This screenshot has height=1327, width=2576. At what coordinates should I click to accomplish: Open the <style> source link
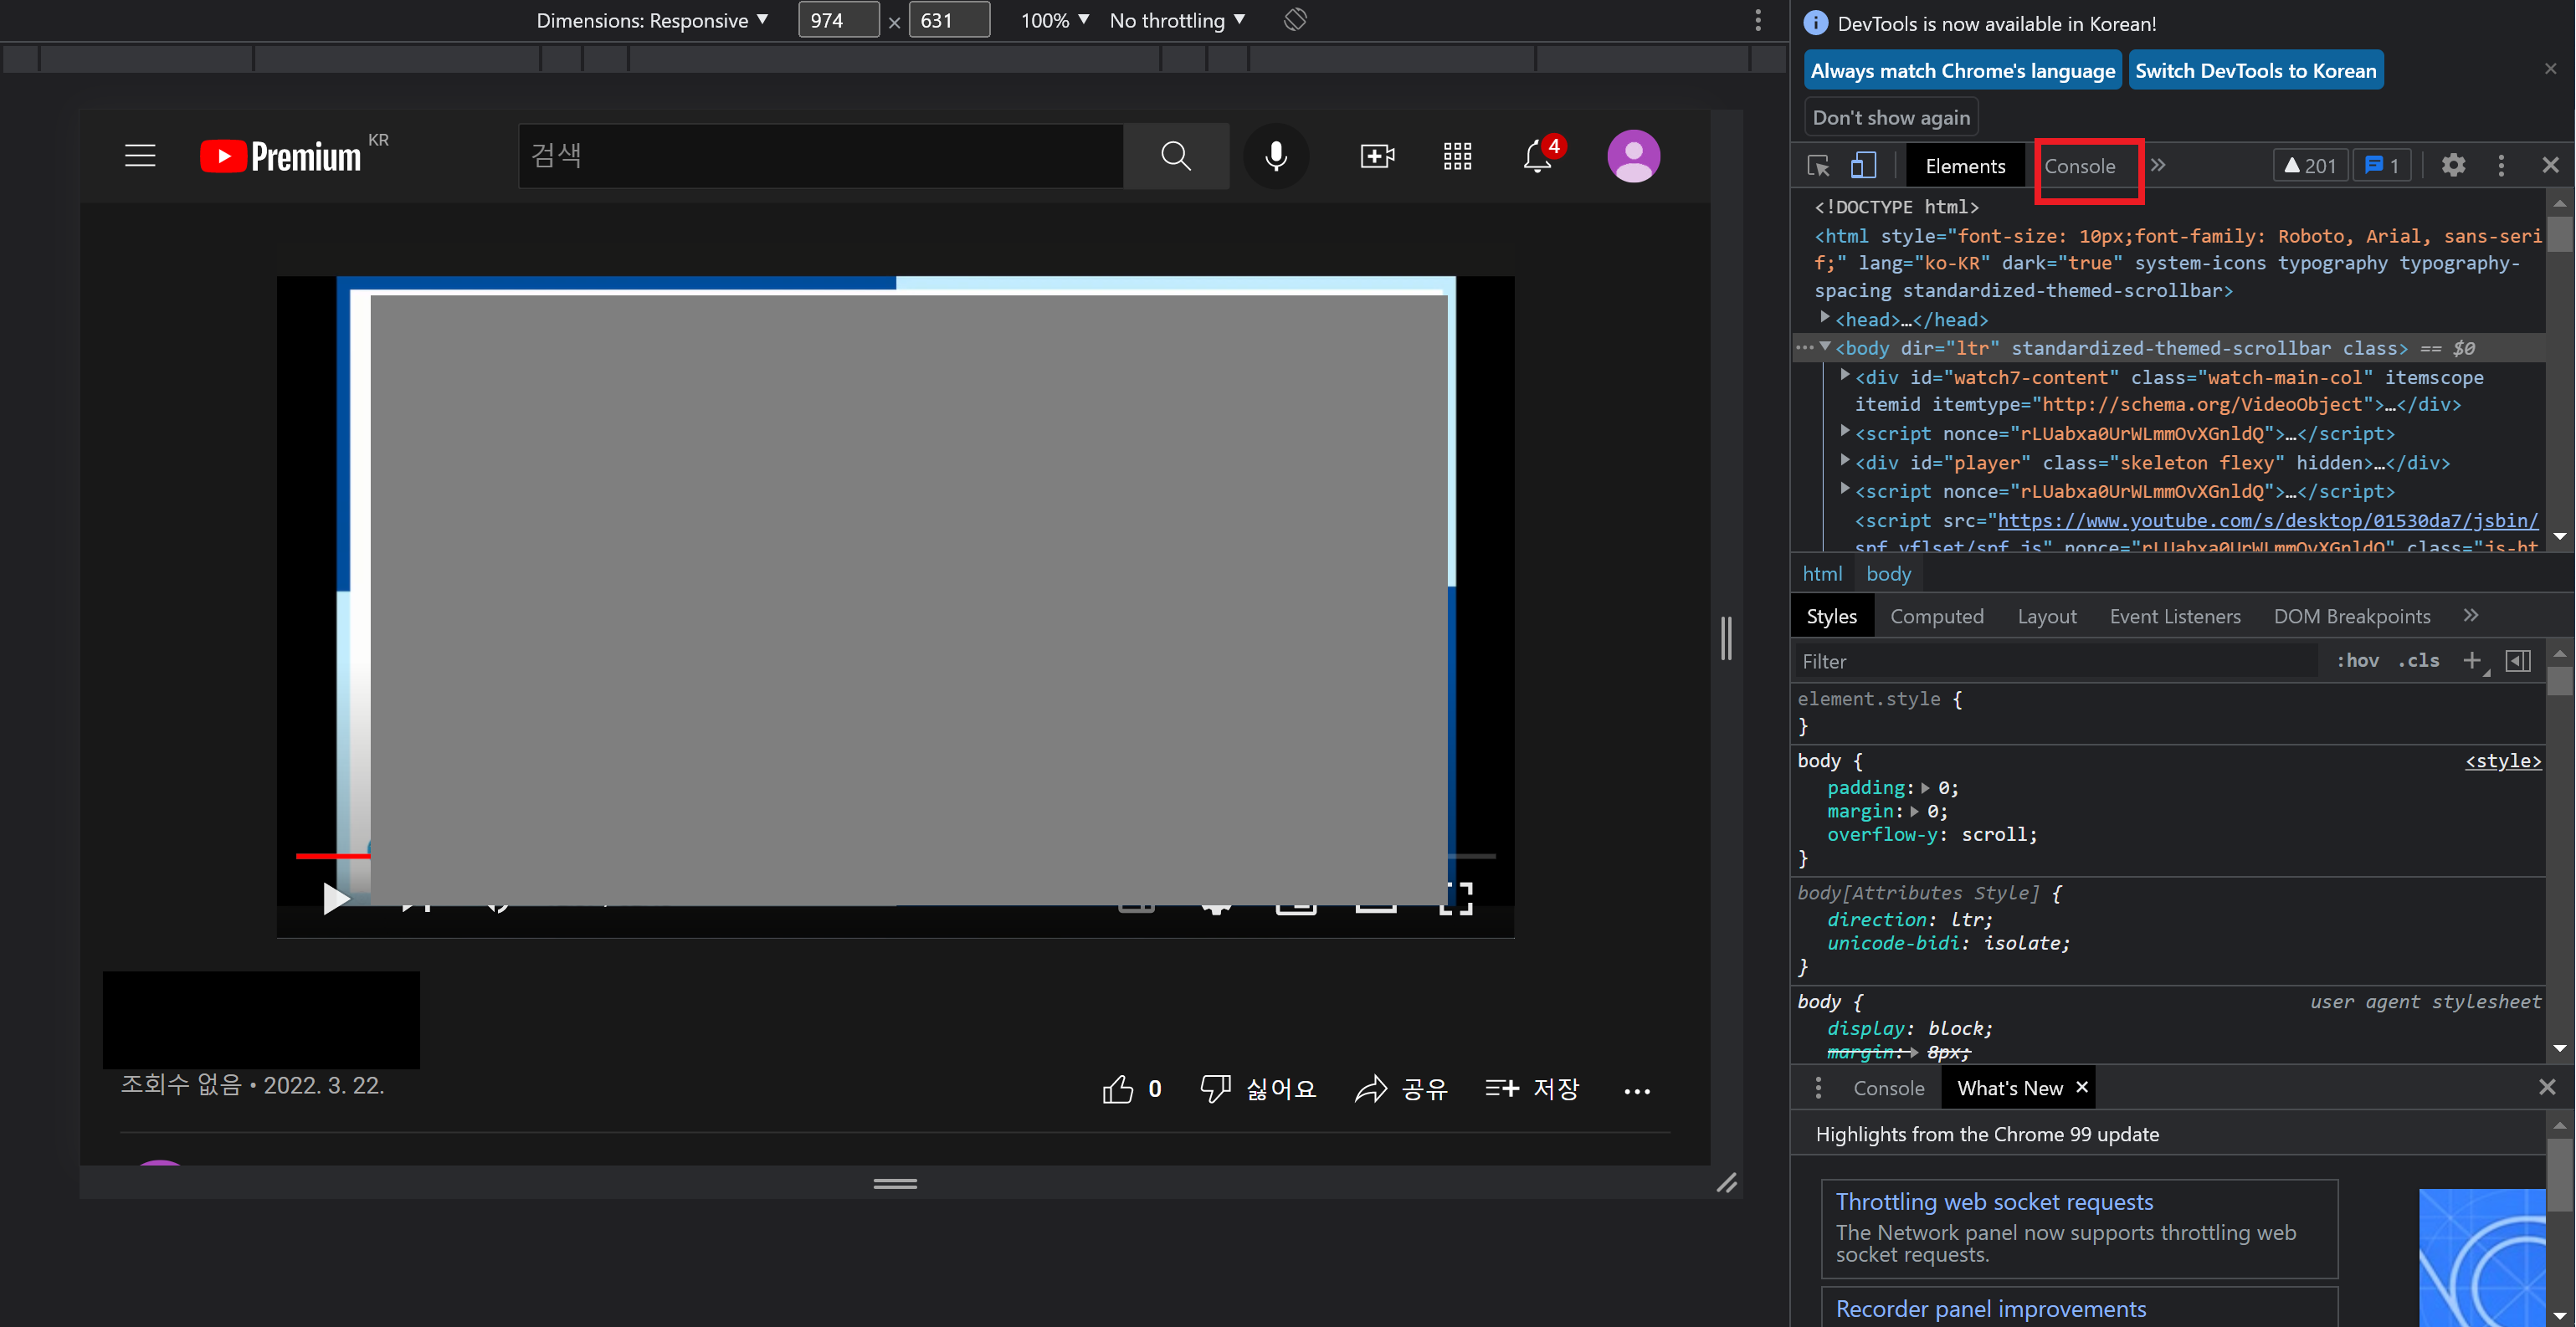pyautogui.click(x=2502, y=761)
